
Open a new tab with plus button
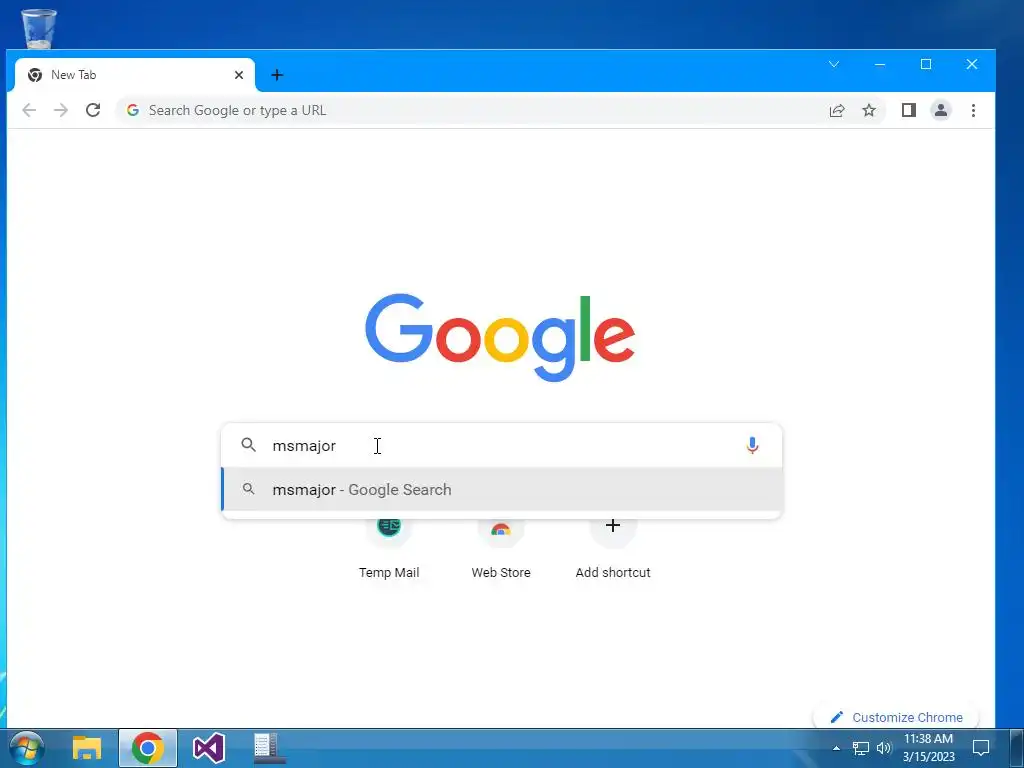(x=277, y=75)
